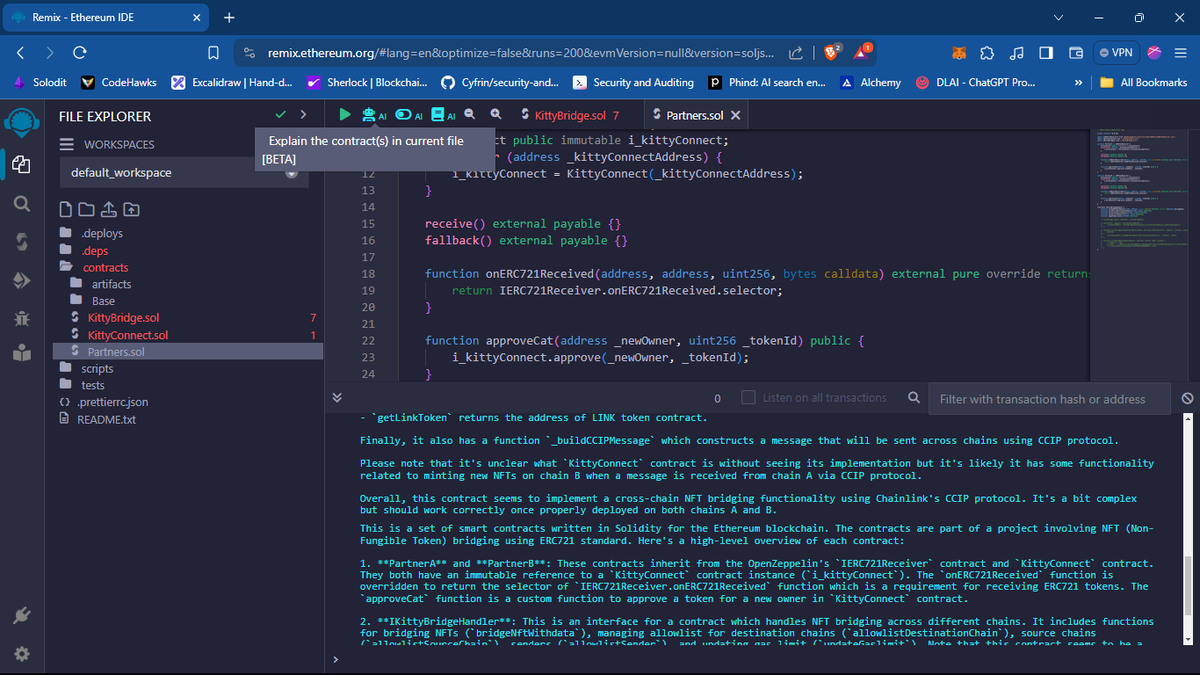
Task: Open the Solodit bookmark
Action: click(x=40, y=82)
